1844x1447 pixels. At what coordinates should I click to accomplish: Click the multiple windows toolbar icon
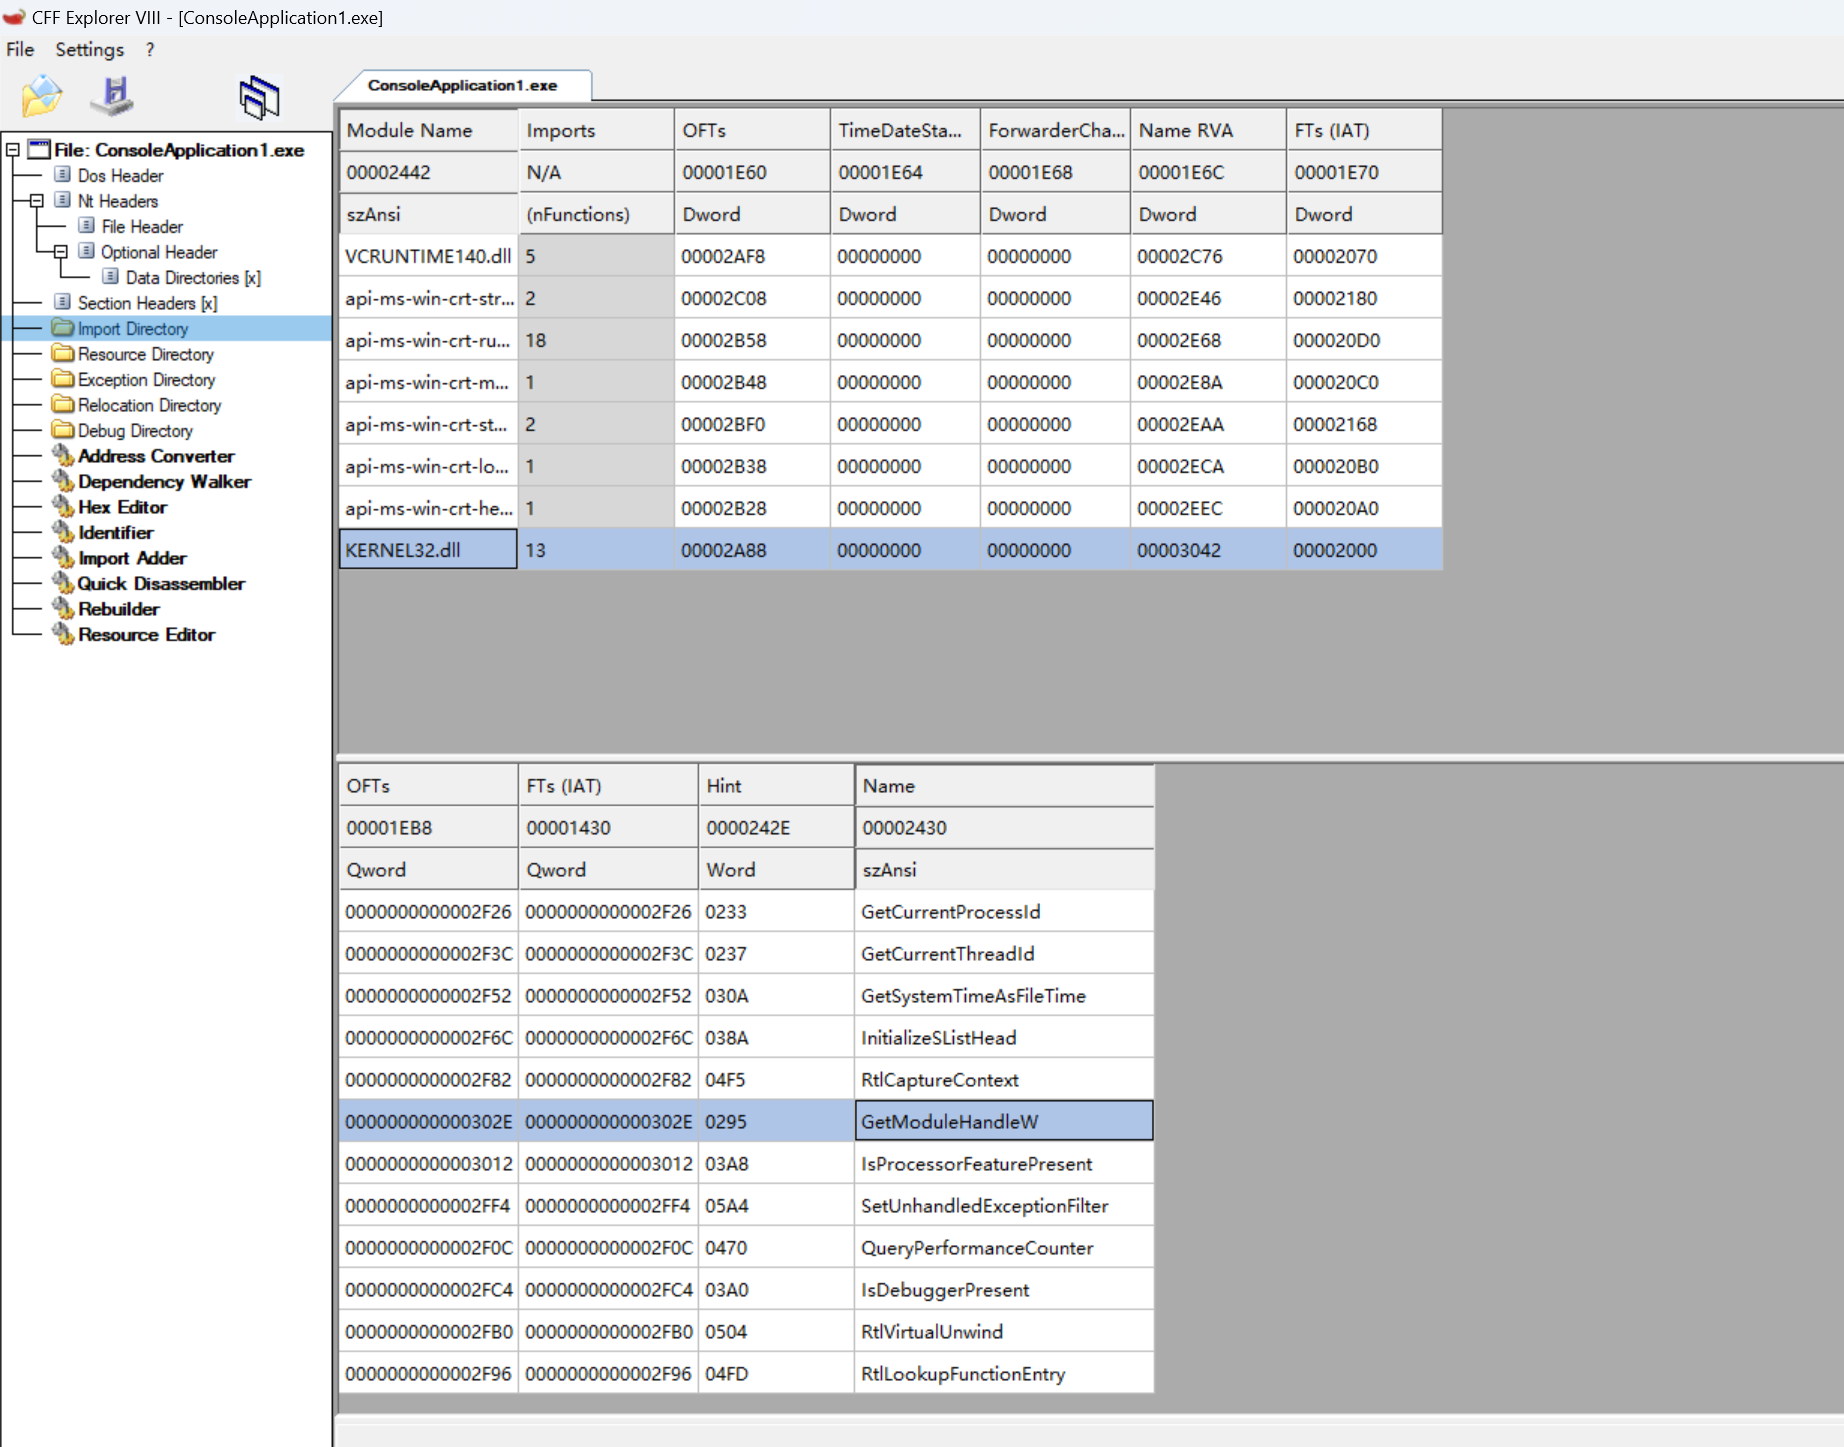[259, 98]
